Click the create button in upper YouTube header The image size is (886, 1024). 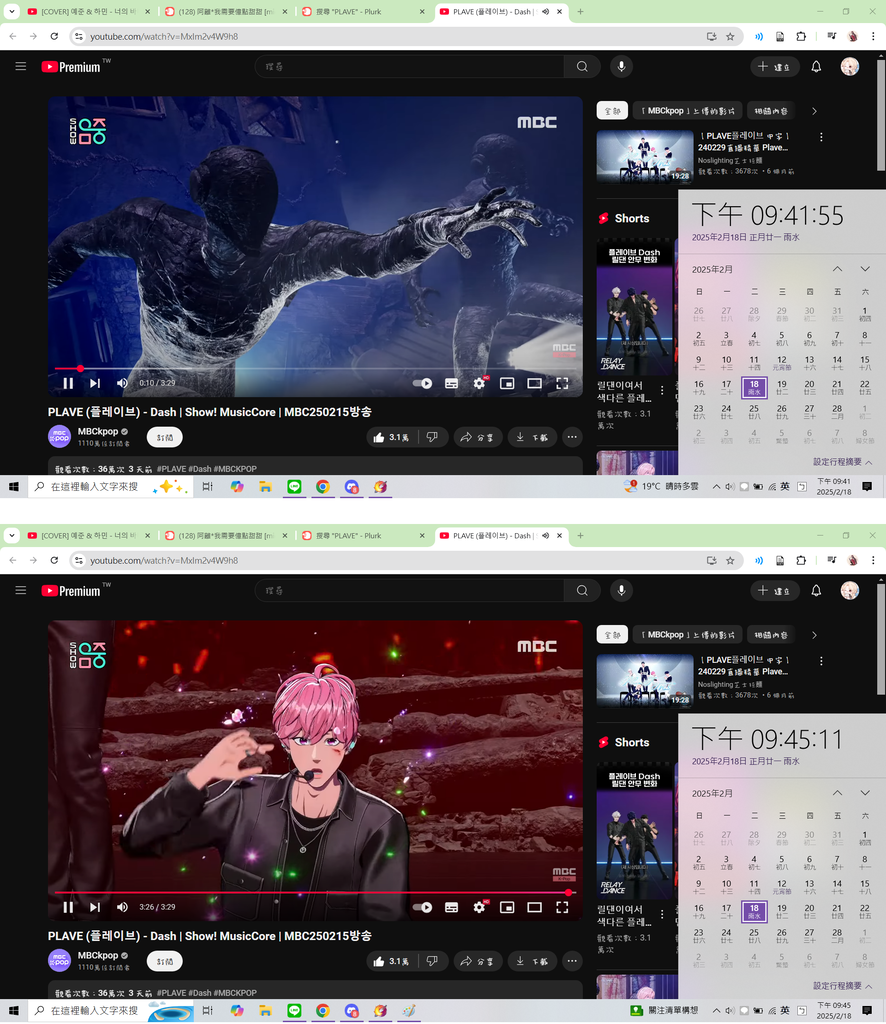[x=774, y=67]
